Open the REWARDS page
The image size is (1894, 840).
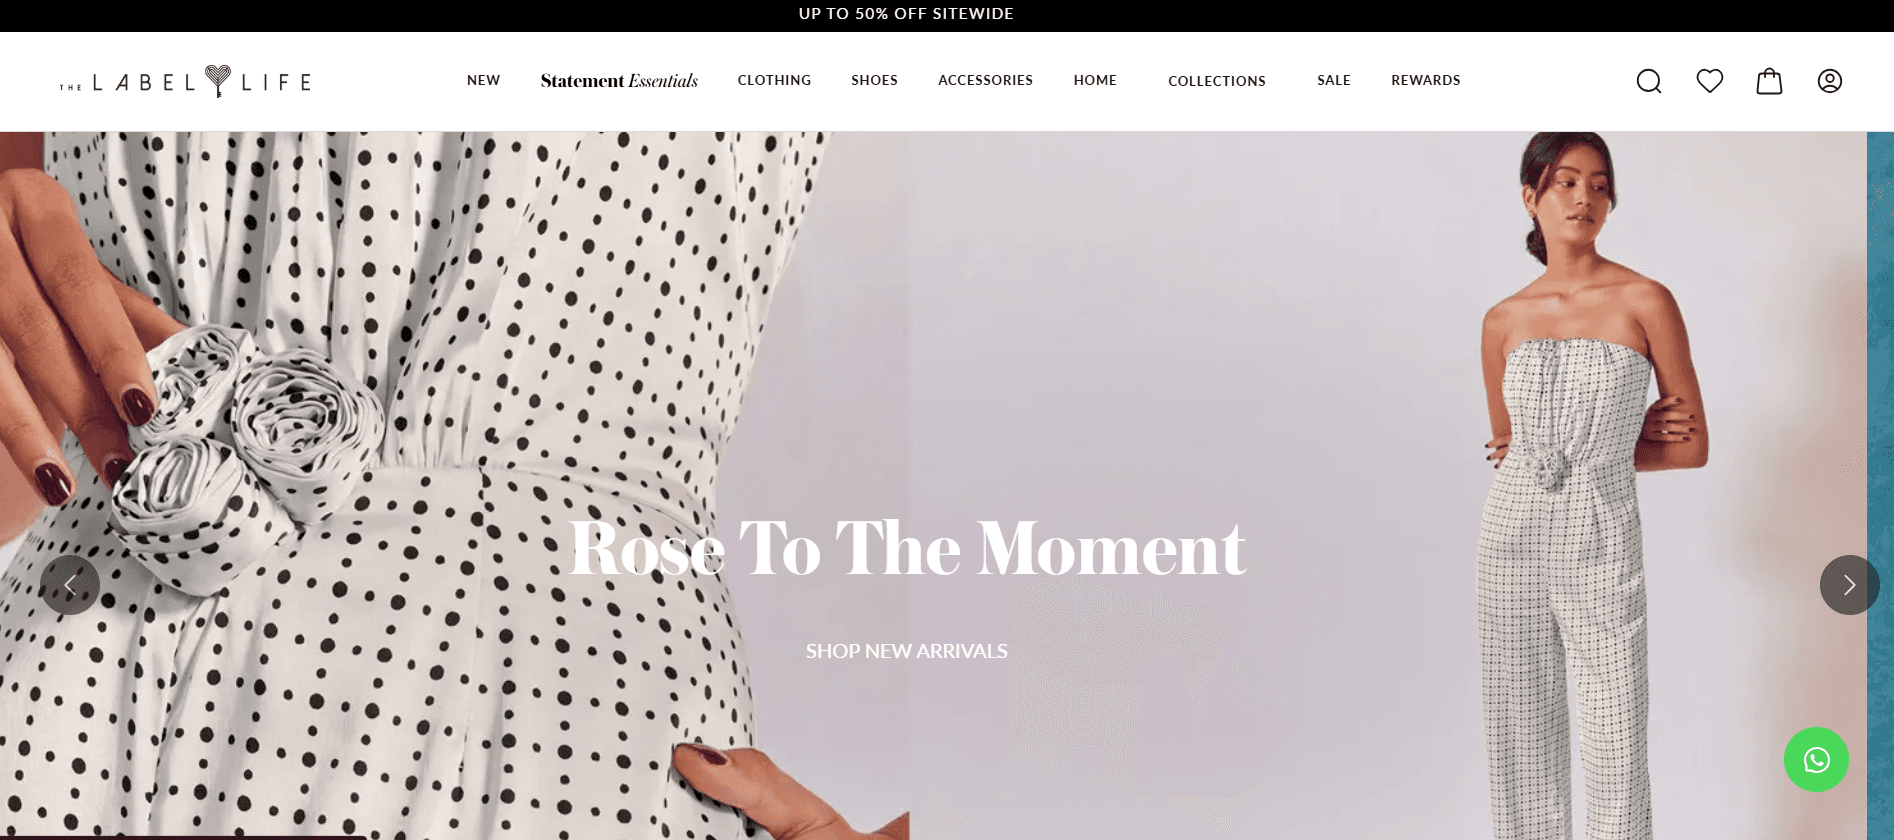pos(1426,80)
